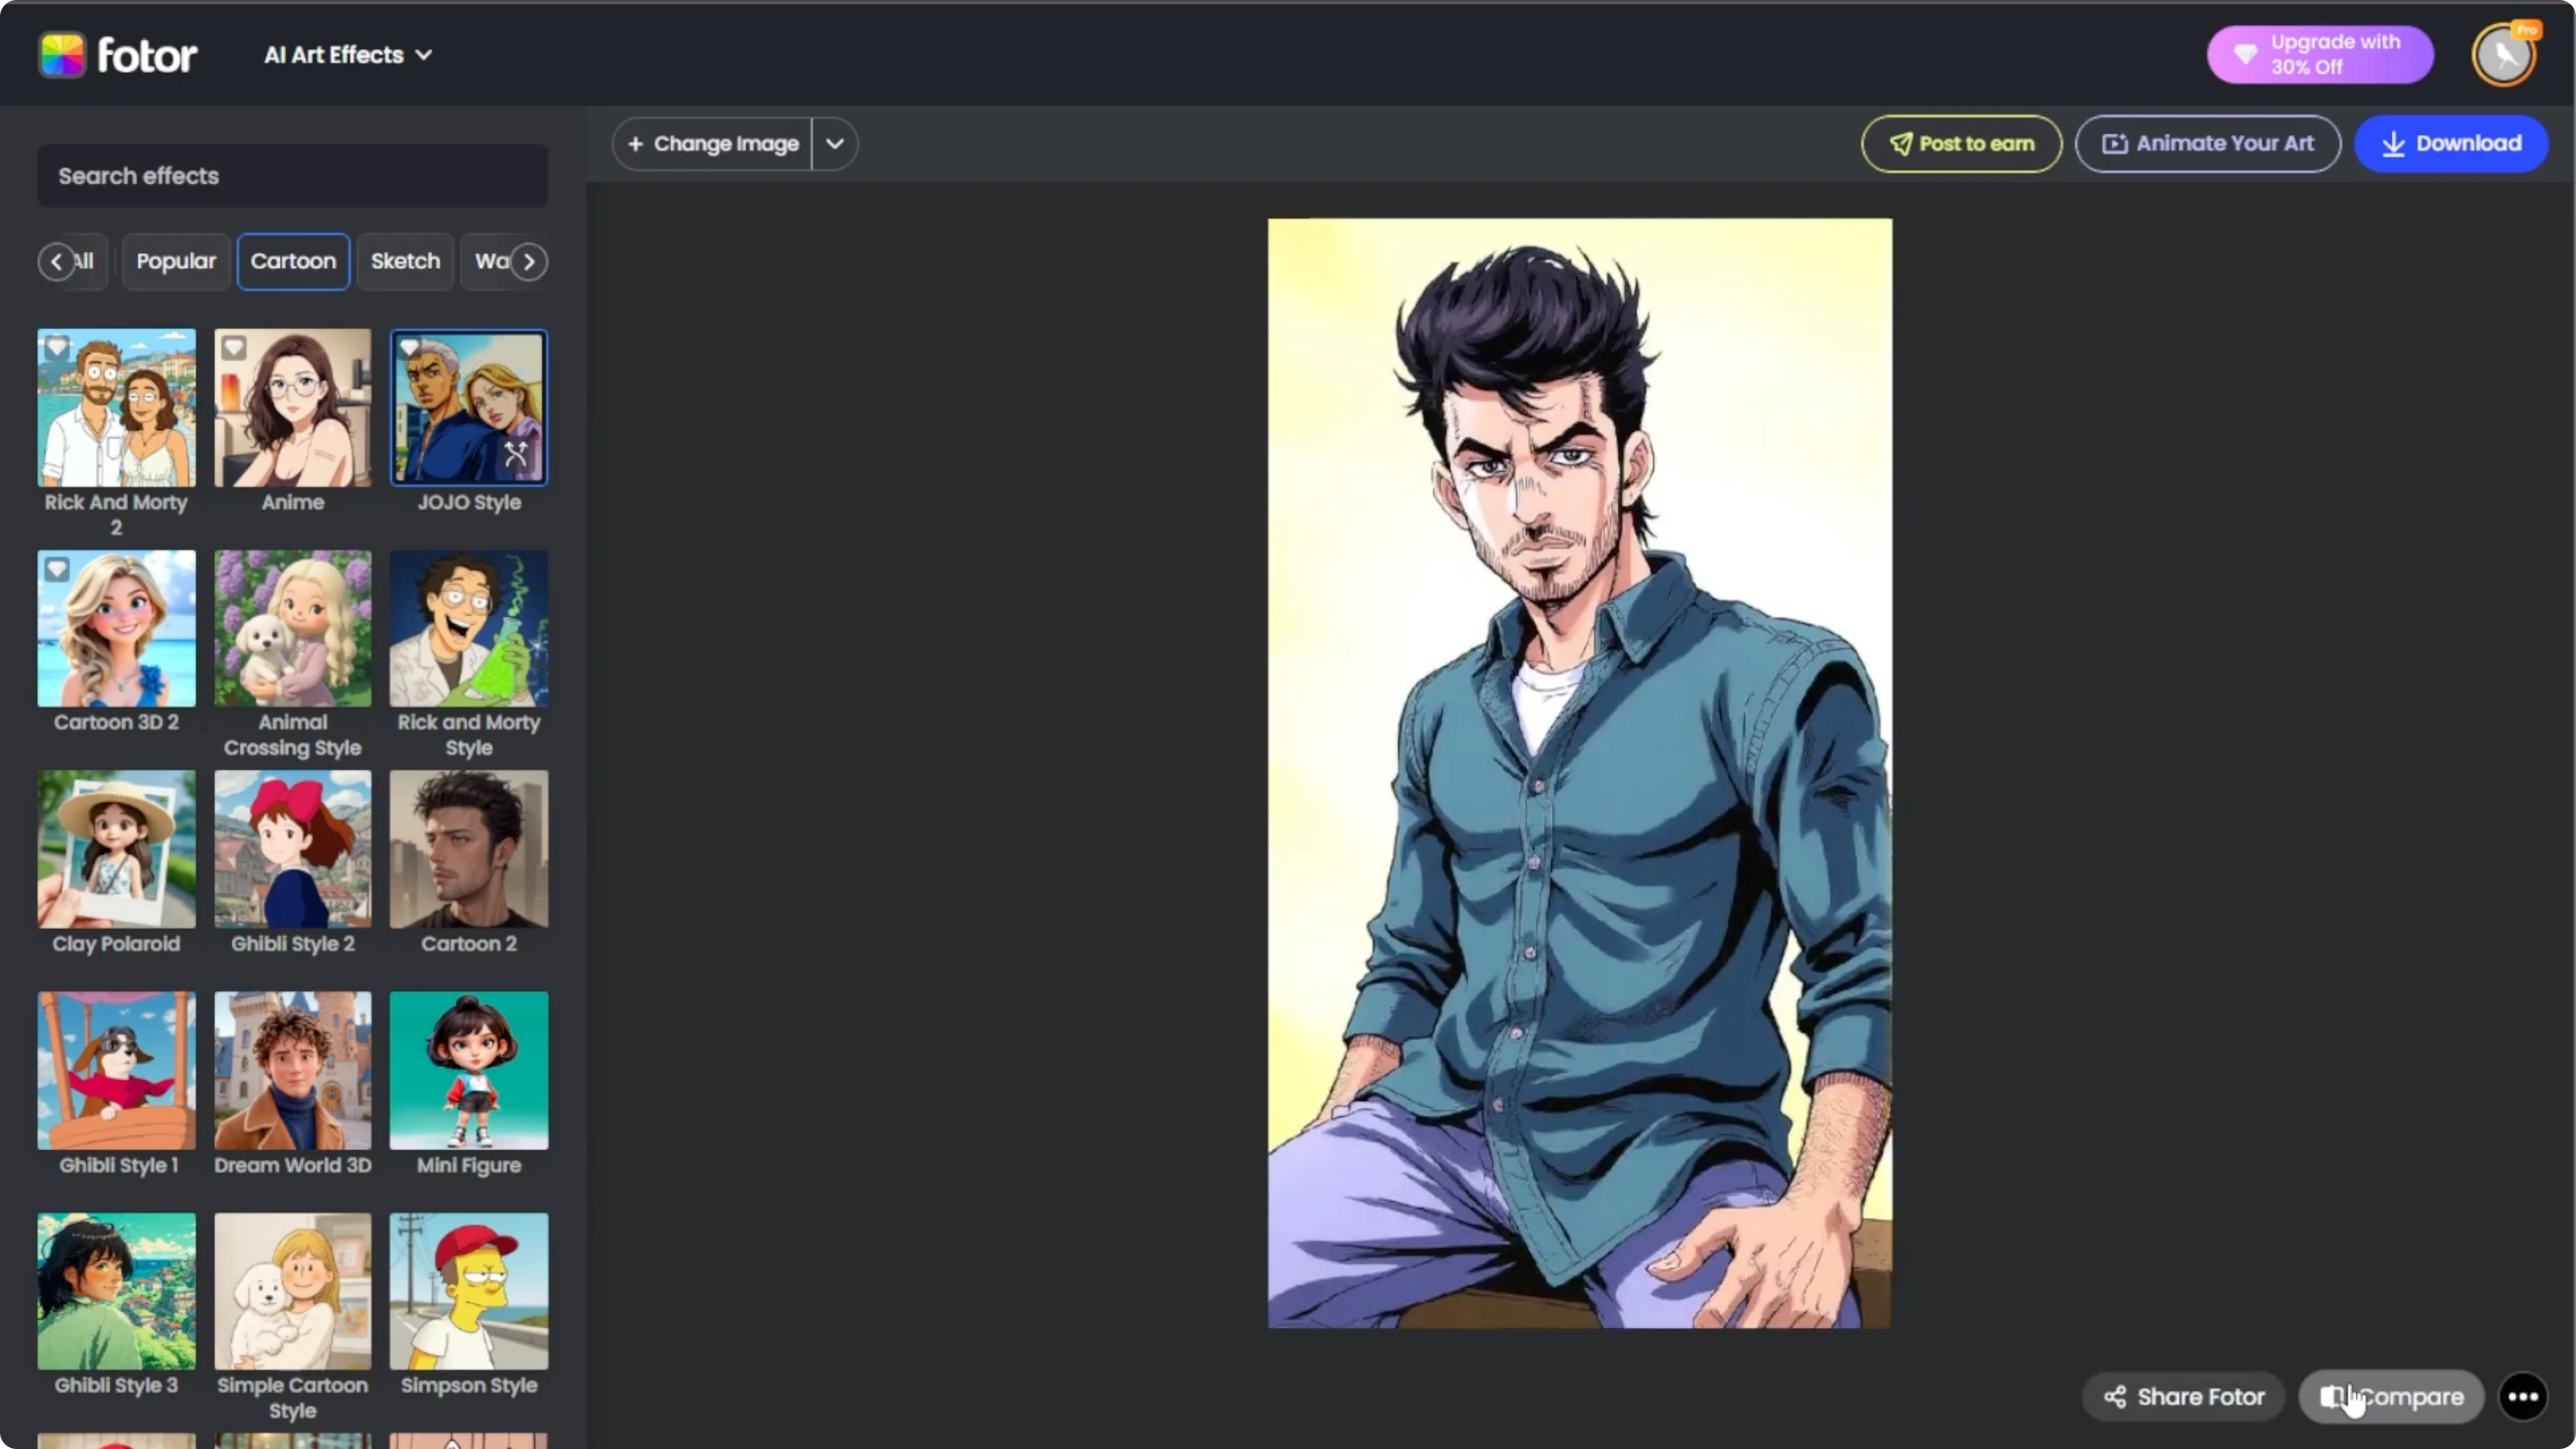Image resolution: width=2576 pixels, height=1449 pixels.
Task: Favorite the Anime effect
Action: coord(233,347)
